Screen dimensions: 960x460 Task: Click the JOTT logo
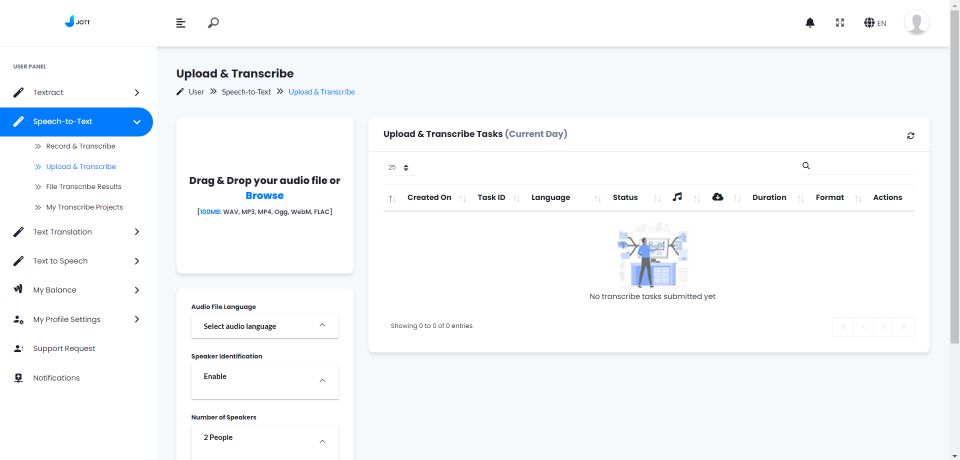pyautogui.click(x=76, y=21)
